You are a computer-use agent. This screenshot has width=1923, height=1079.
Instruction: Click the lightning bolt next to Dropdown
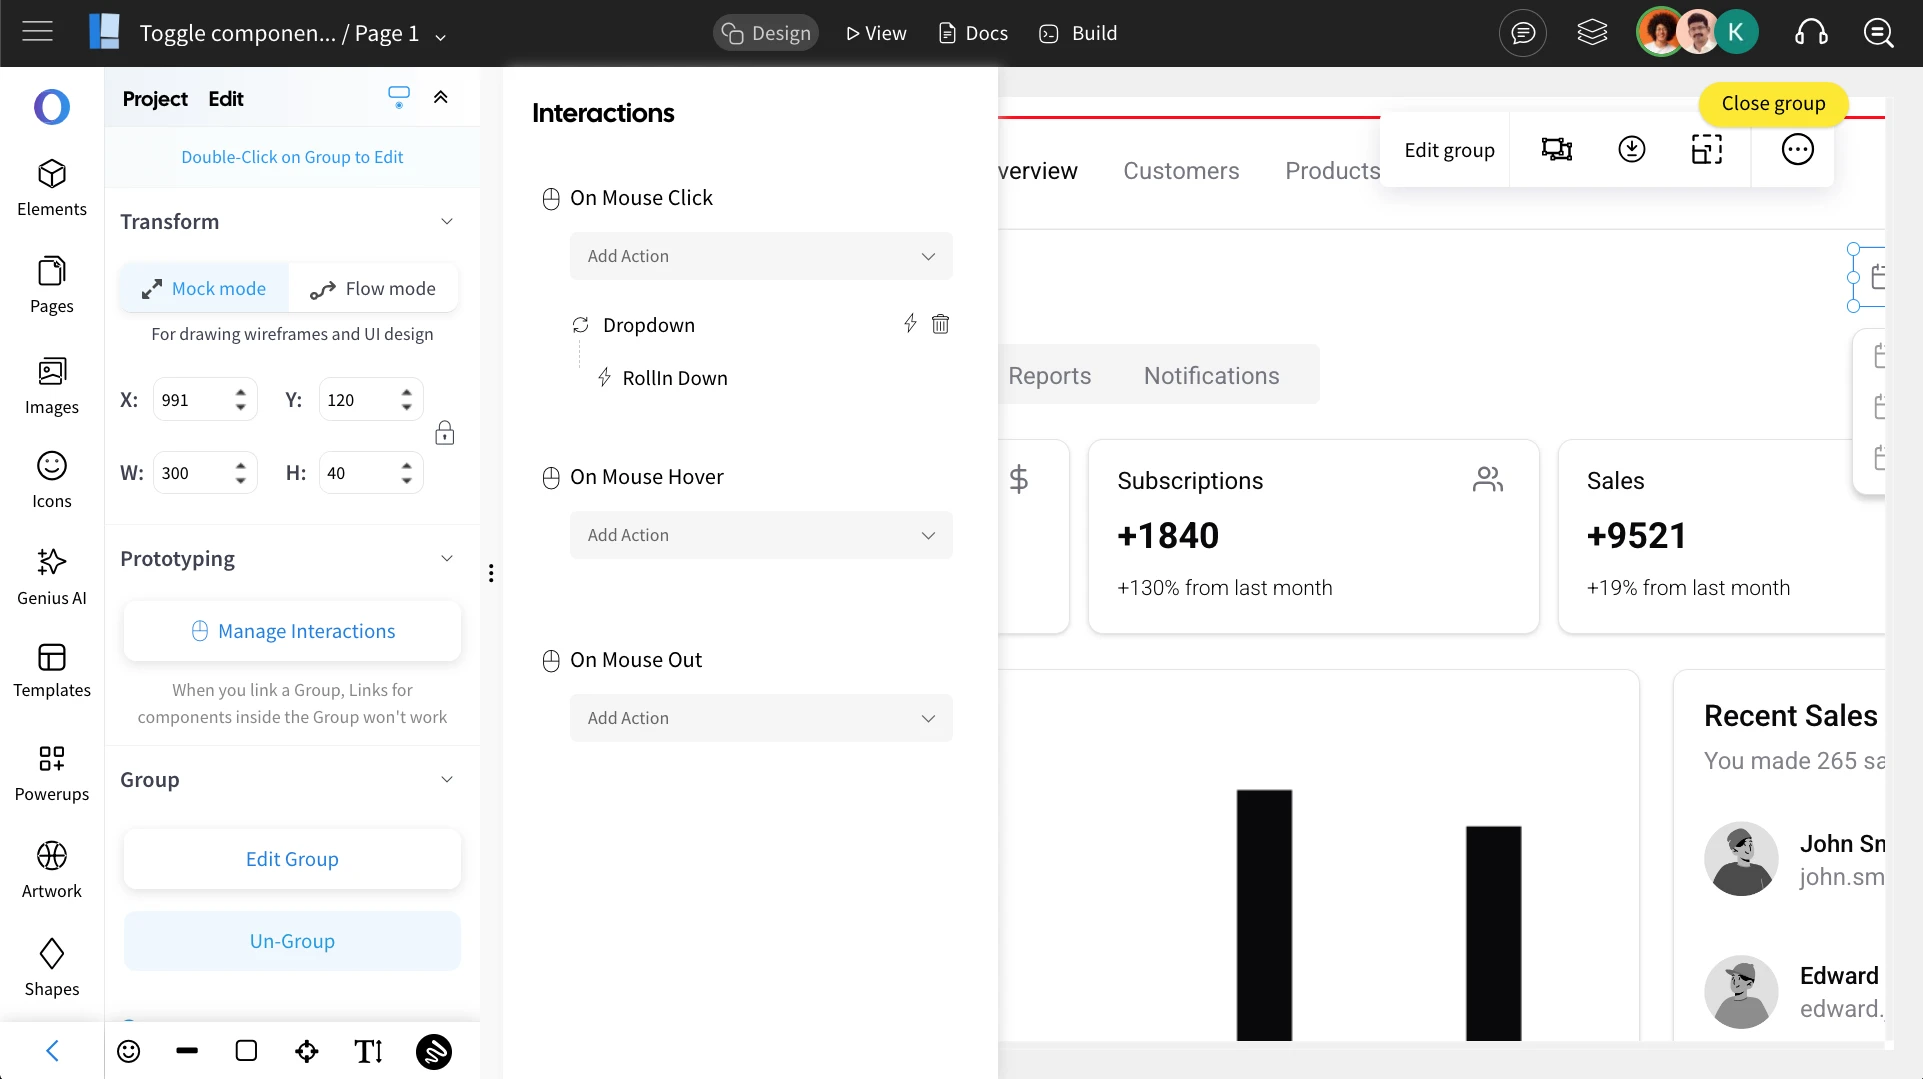(910, 323)
